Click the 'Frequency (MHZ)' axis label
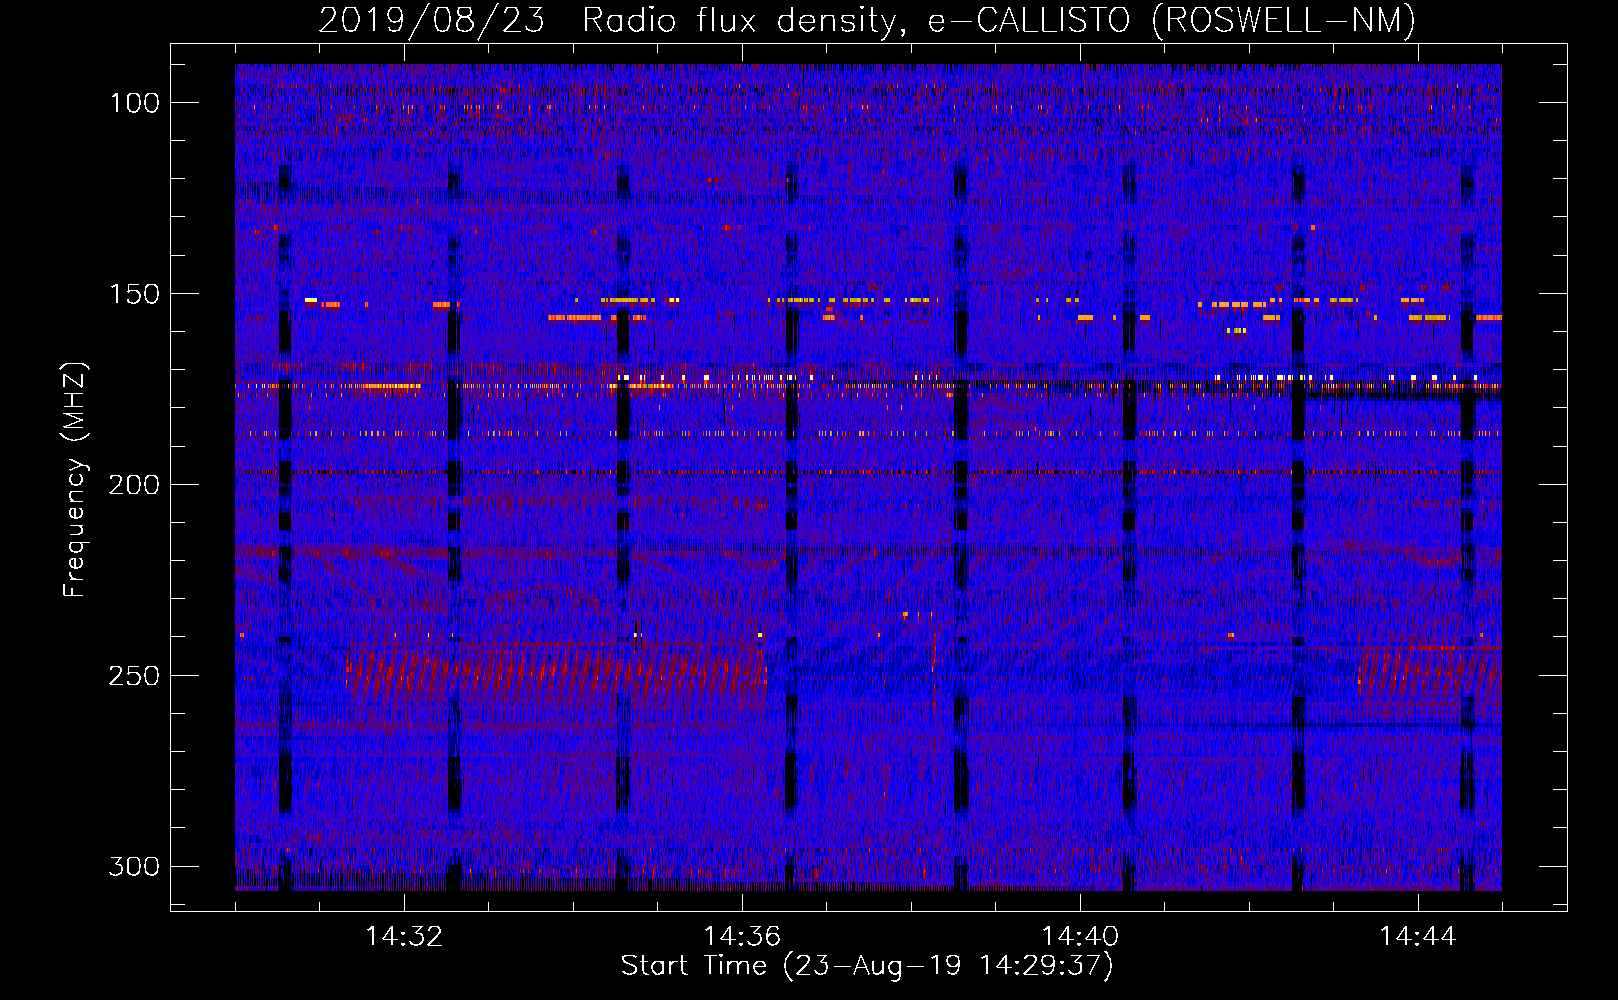Viewport: 1618px width, 1000px height. (75, 479)
